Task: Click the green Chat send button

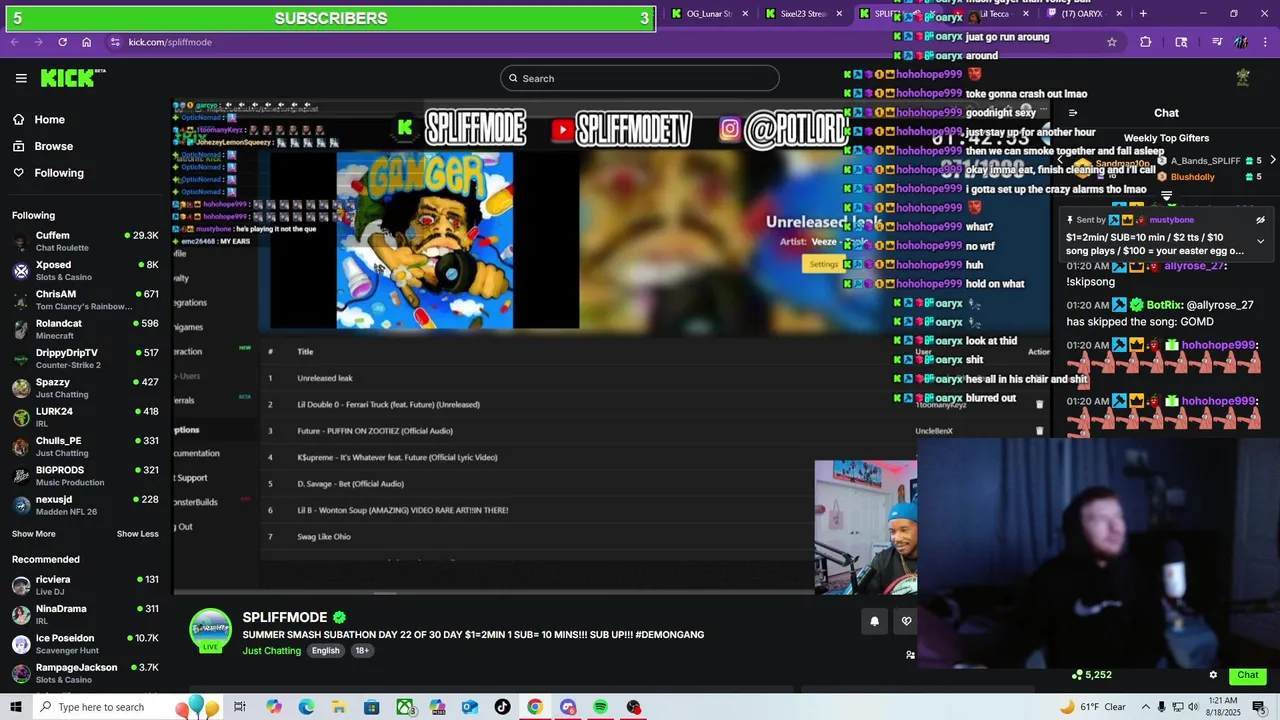Action: coord(1248,675)
